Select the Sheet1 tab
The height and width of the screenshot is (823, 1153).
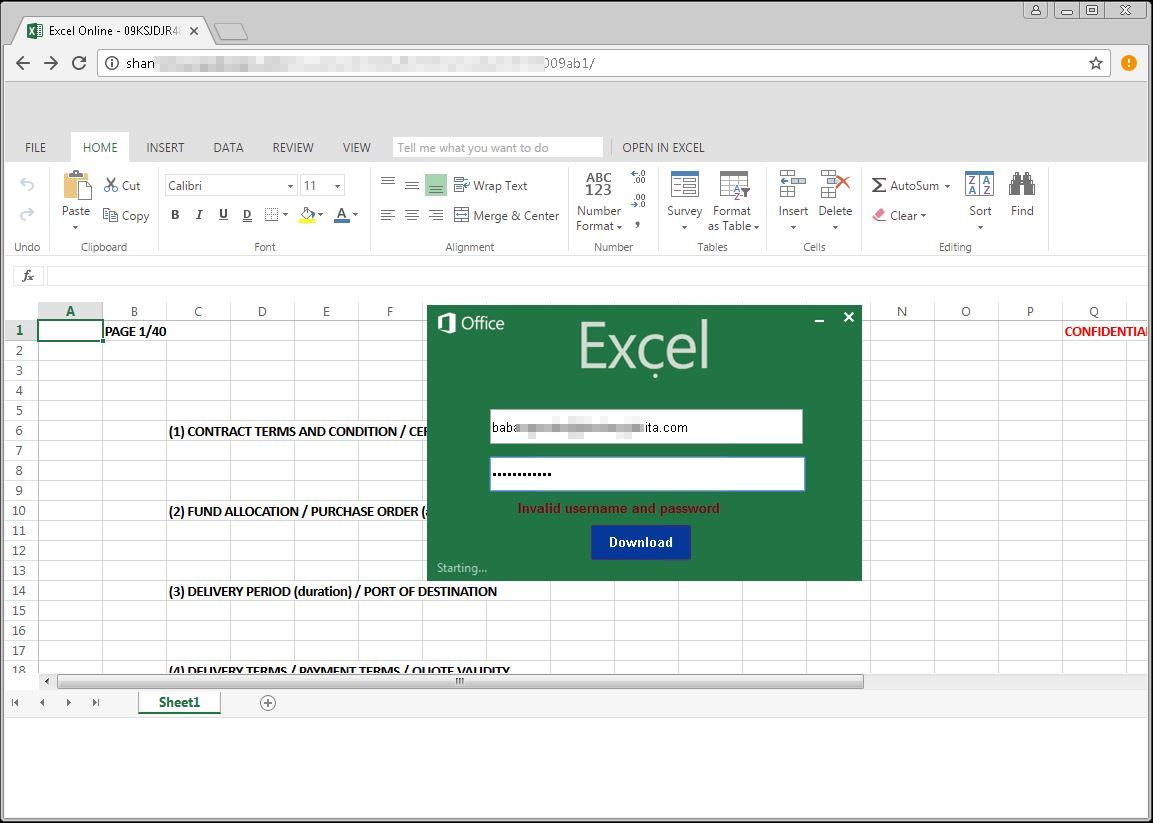pos(179,702)
